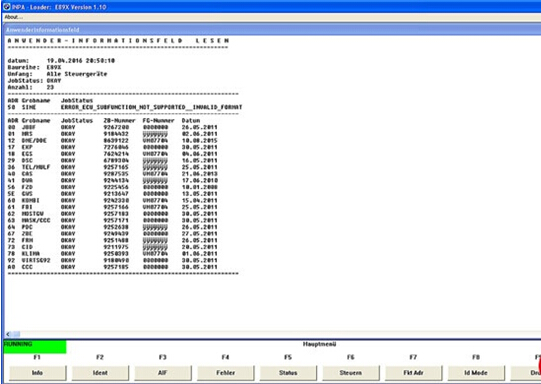The image size is (541, 384).
Task: Click ZB-Nummer 9267200 in the JBBF row
Action: click(x=116, y=127)
